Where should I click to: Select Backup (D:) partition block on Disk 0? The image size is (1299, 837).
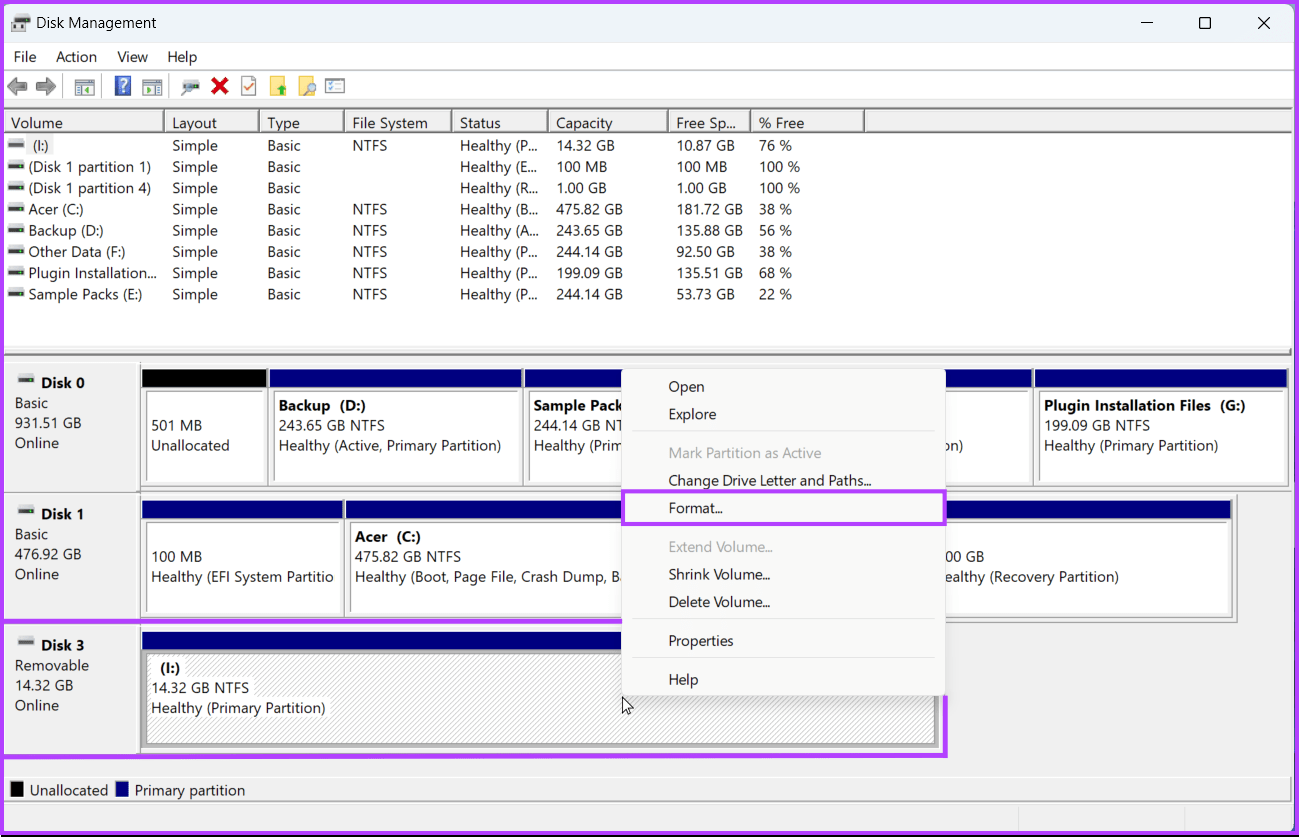396,427
